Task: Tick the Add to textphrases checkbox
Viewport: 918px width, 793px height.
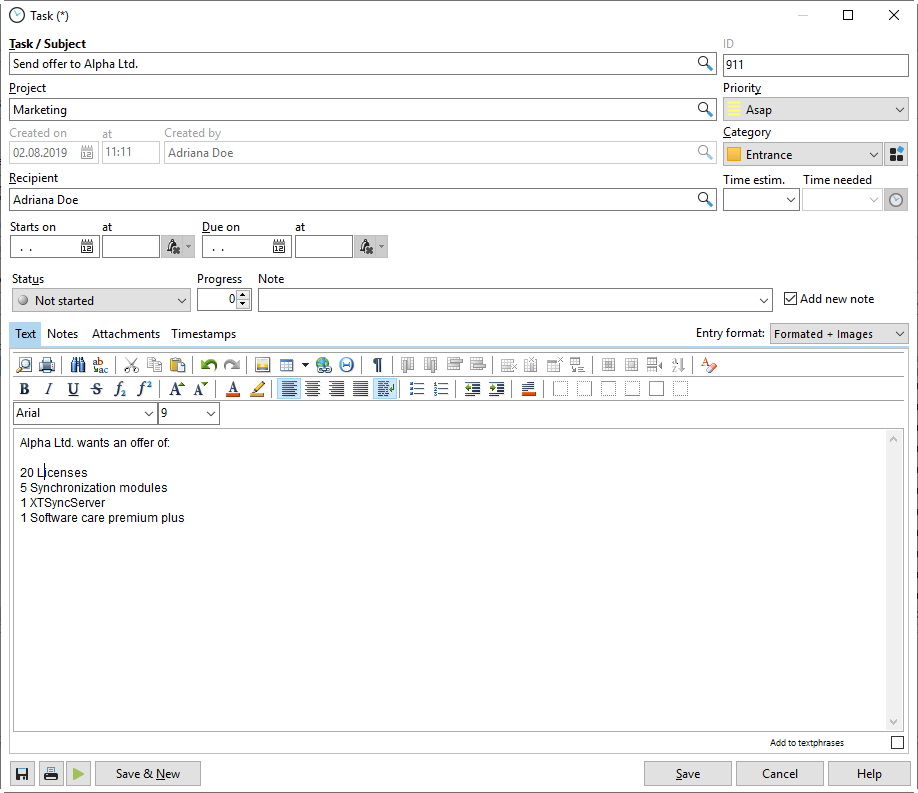Action: click(x=897, y=742)
